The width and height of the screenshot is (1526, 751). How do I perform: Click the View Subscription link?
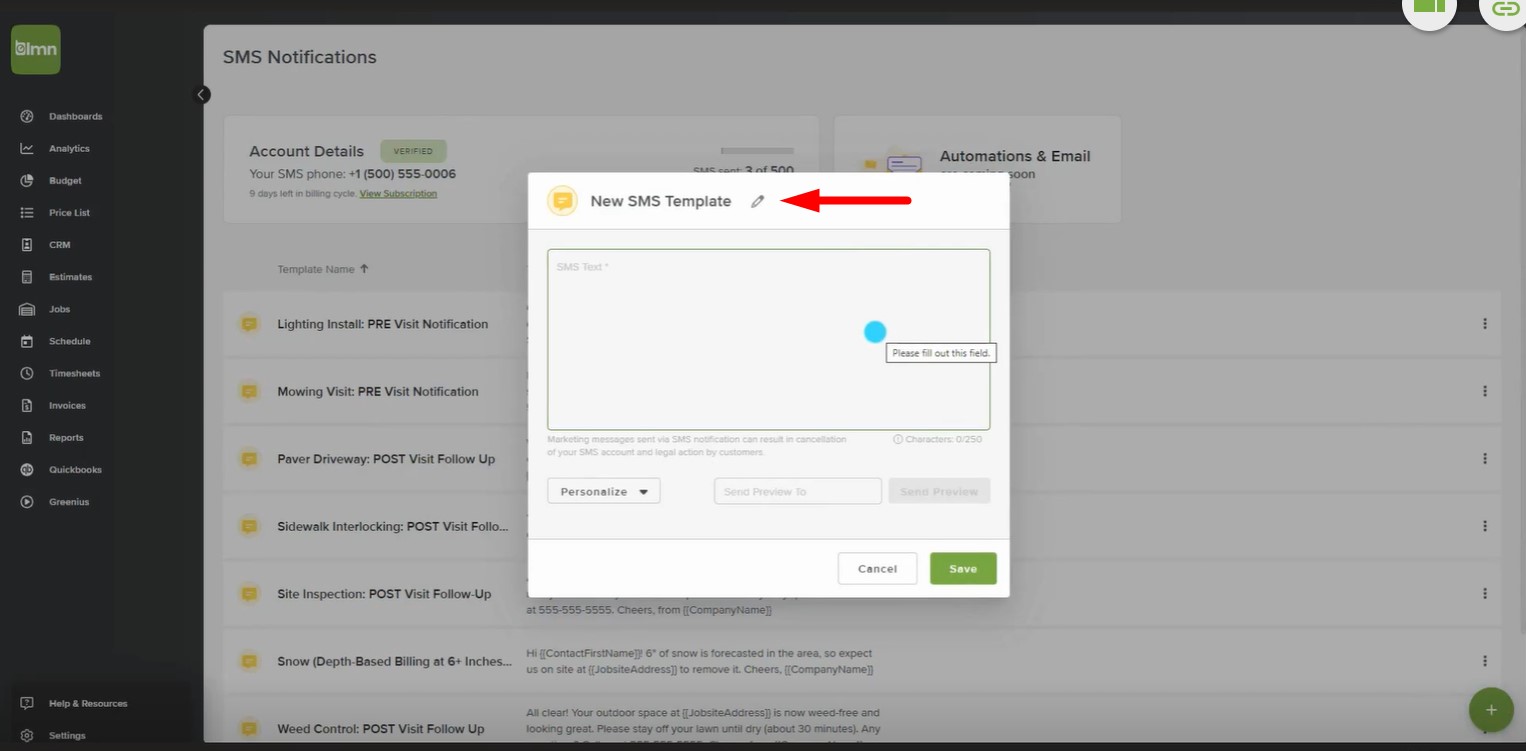click(x=398, y=193)
